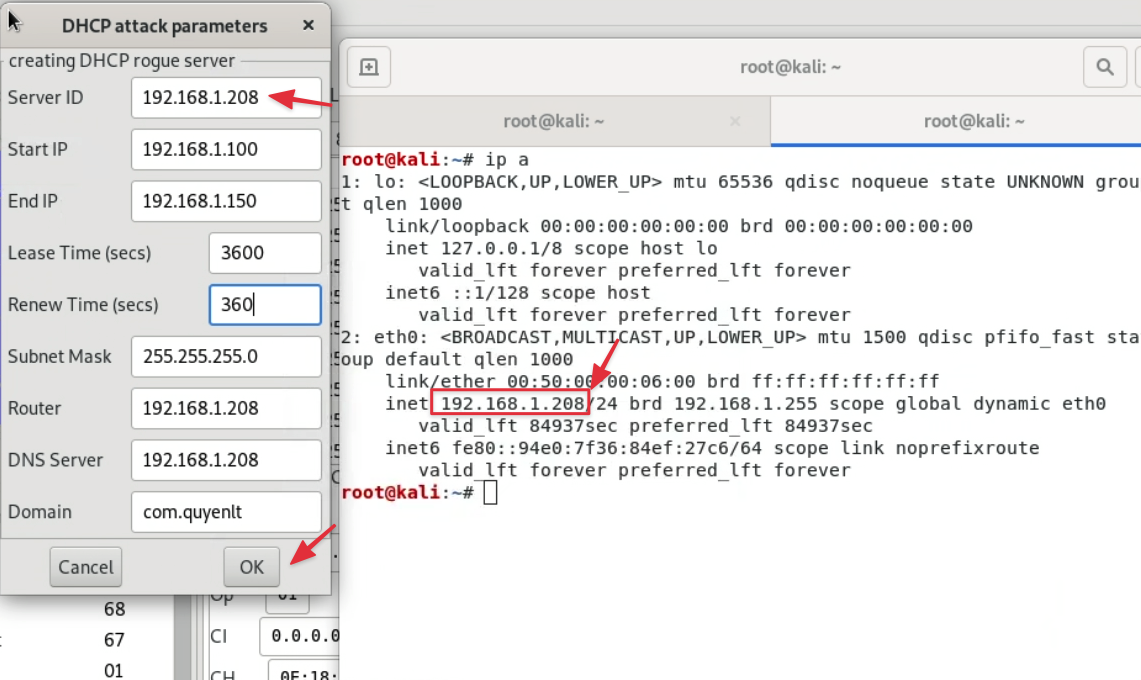Click the CI field showing 0.0.0.0
Screen dimensions: 1141x680
tap(300, 636)
